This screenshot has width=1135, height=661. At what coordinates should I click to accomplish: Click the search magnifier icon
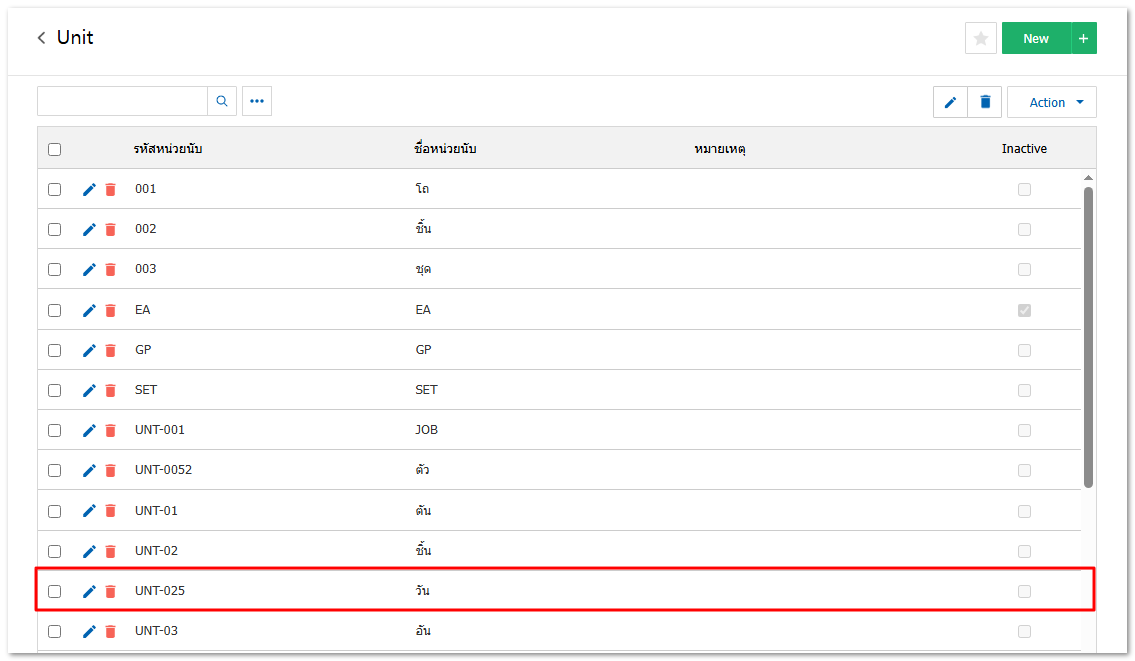click(x=222, y=101)
